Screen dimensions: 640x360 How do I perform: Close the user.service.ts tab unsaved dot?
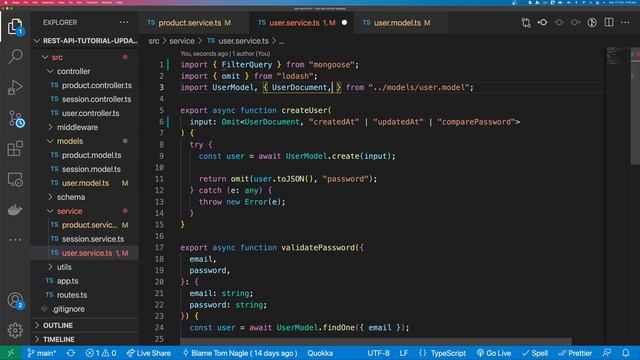pos(344,22)
